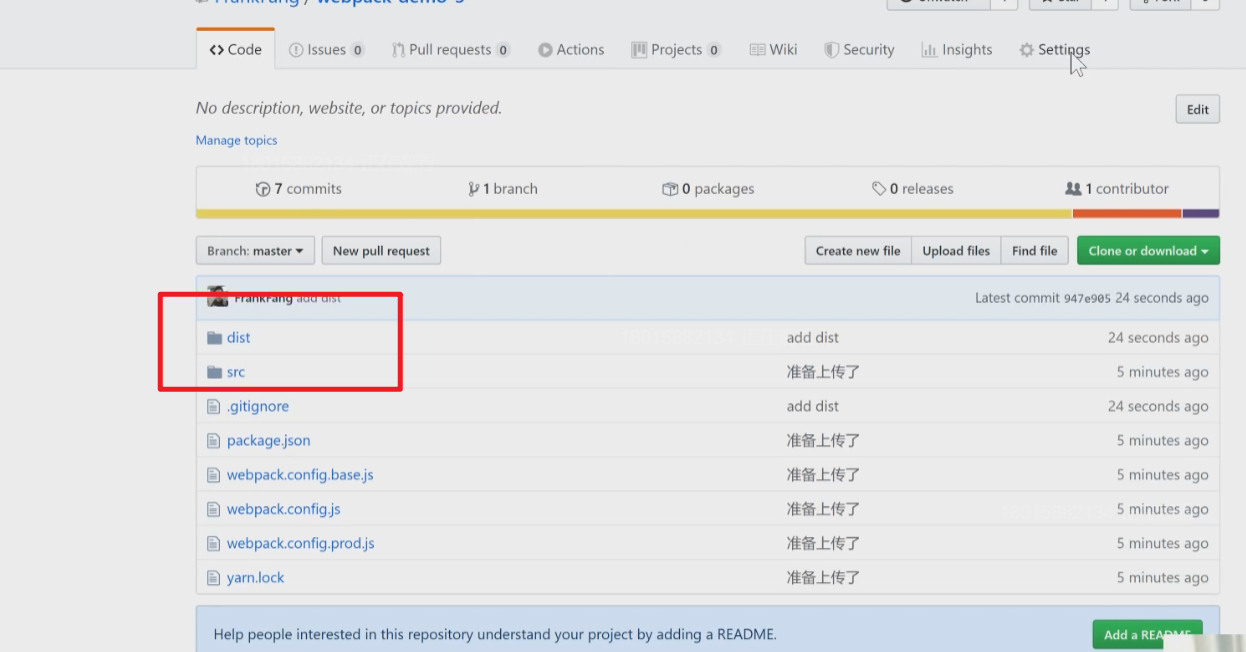Image resolution: width=1246 pixels, height=652 pixels.
Task: Click the tag icon beside 0 releases
Action: (878, 189)
